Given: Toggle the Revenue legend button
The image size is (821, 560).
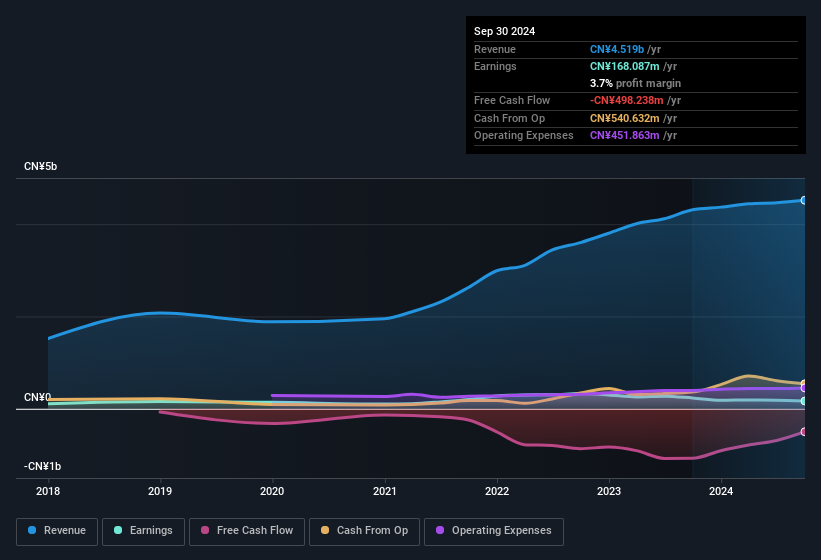Looking at the screenshot, I should (57, 532).
